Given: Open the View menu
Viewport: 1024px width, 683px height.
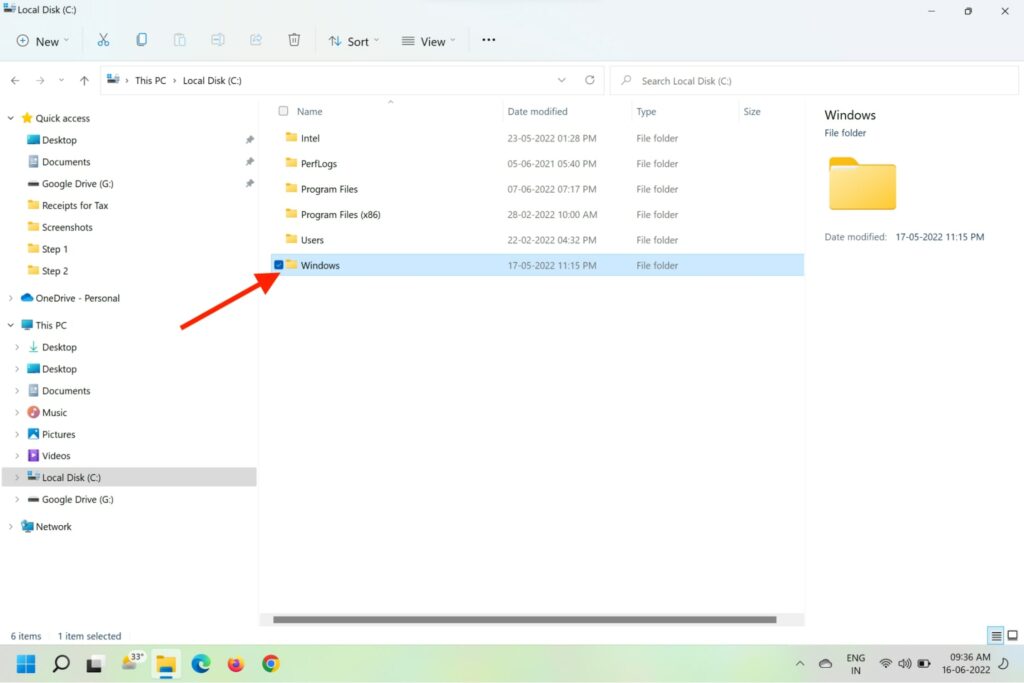Looking at the screenshot, I should click(427, 41).
